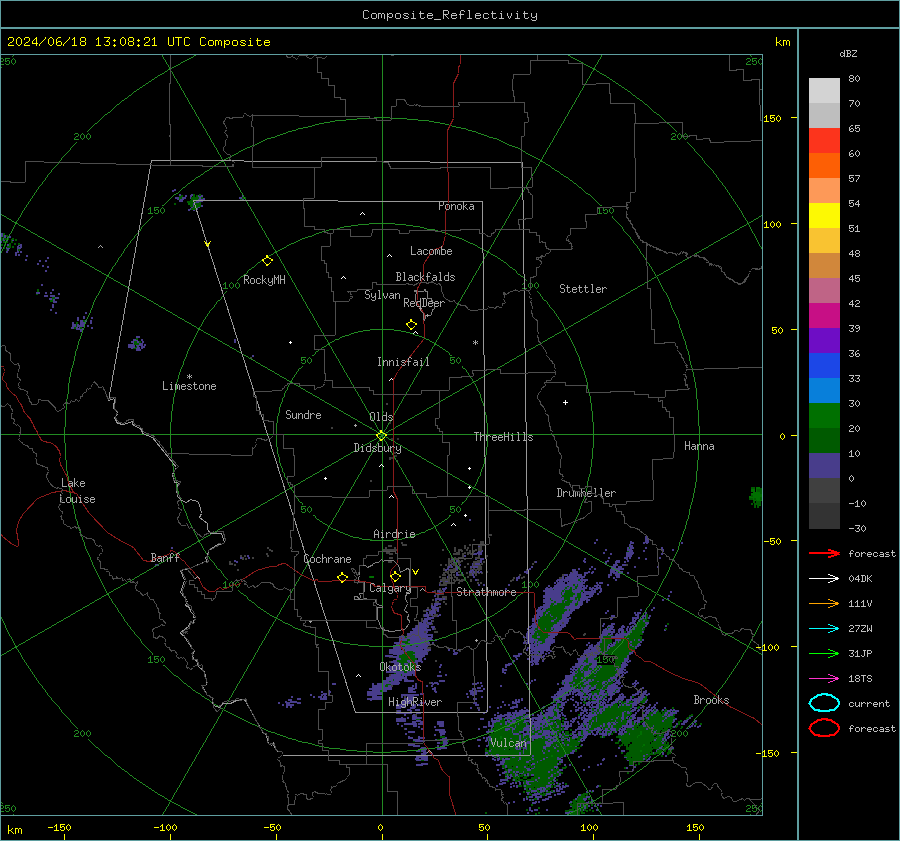
Task: Click the 36 dBZ blue color swatch
Action: click(x=824, y=366)
